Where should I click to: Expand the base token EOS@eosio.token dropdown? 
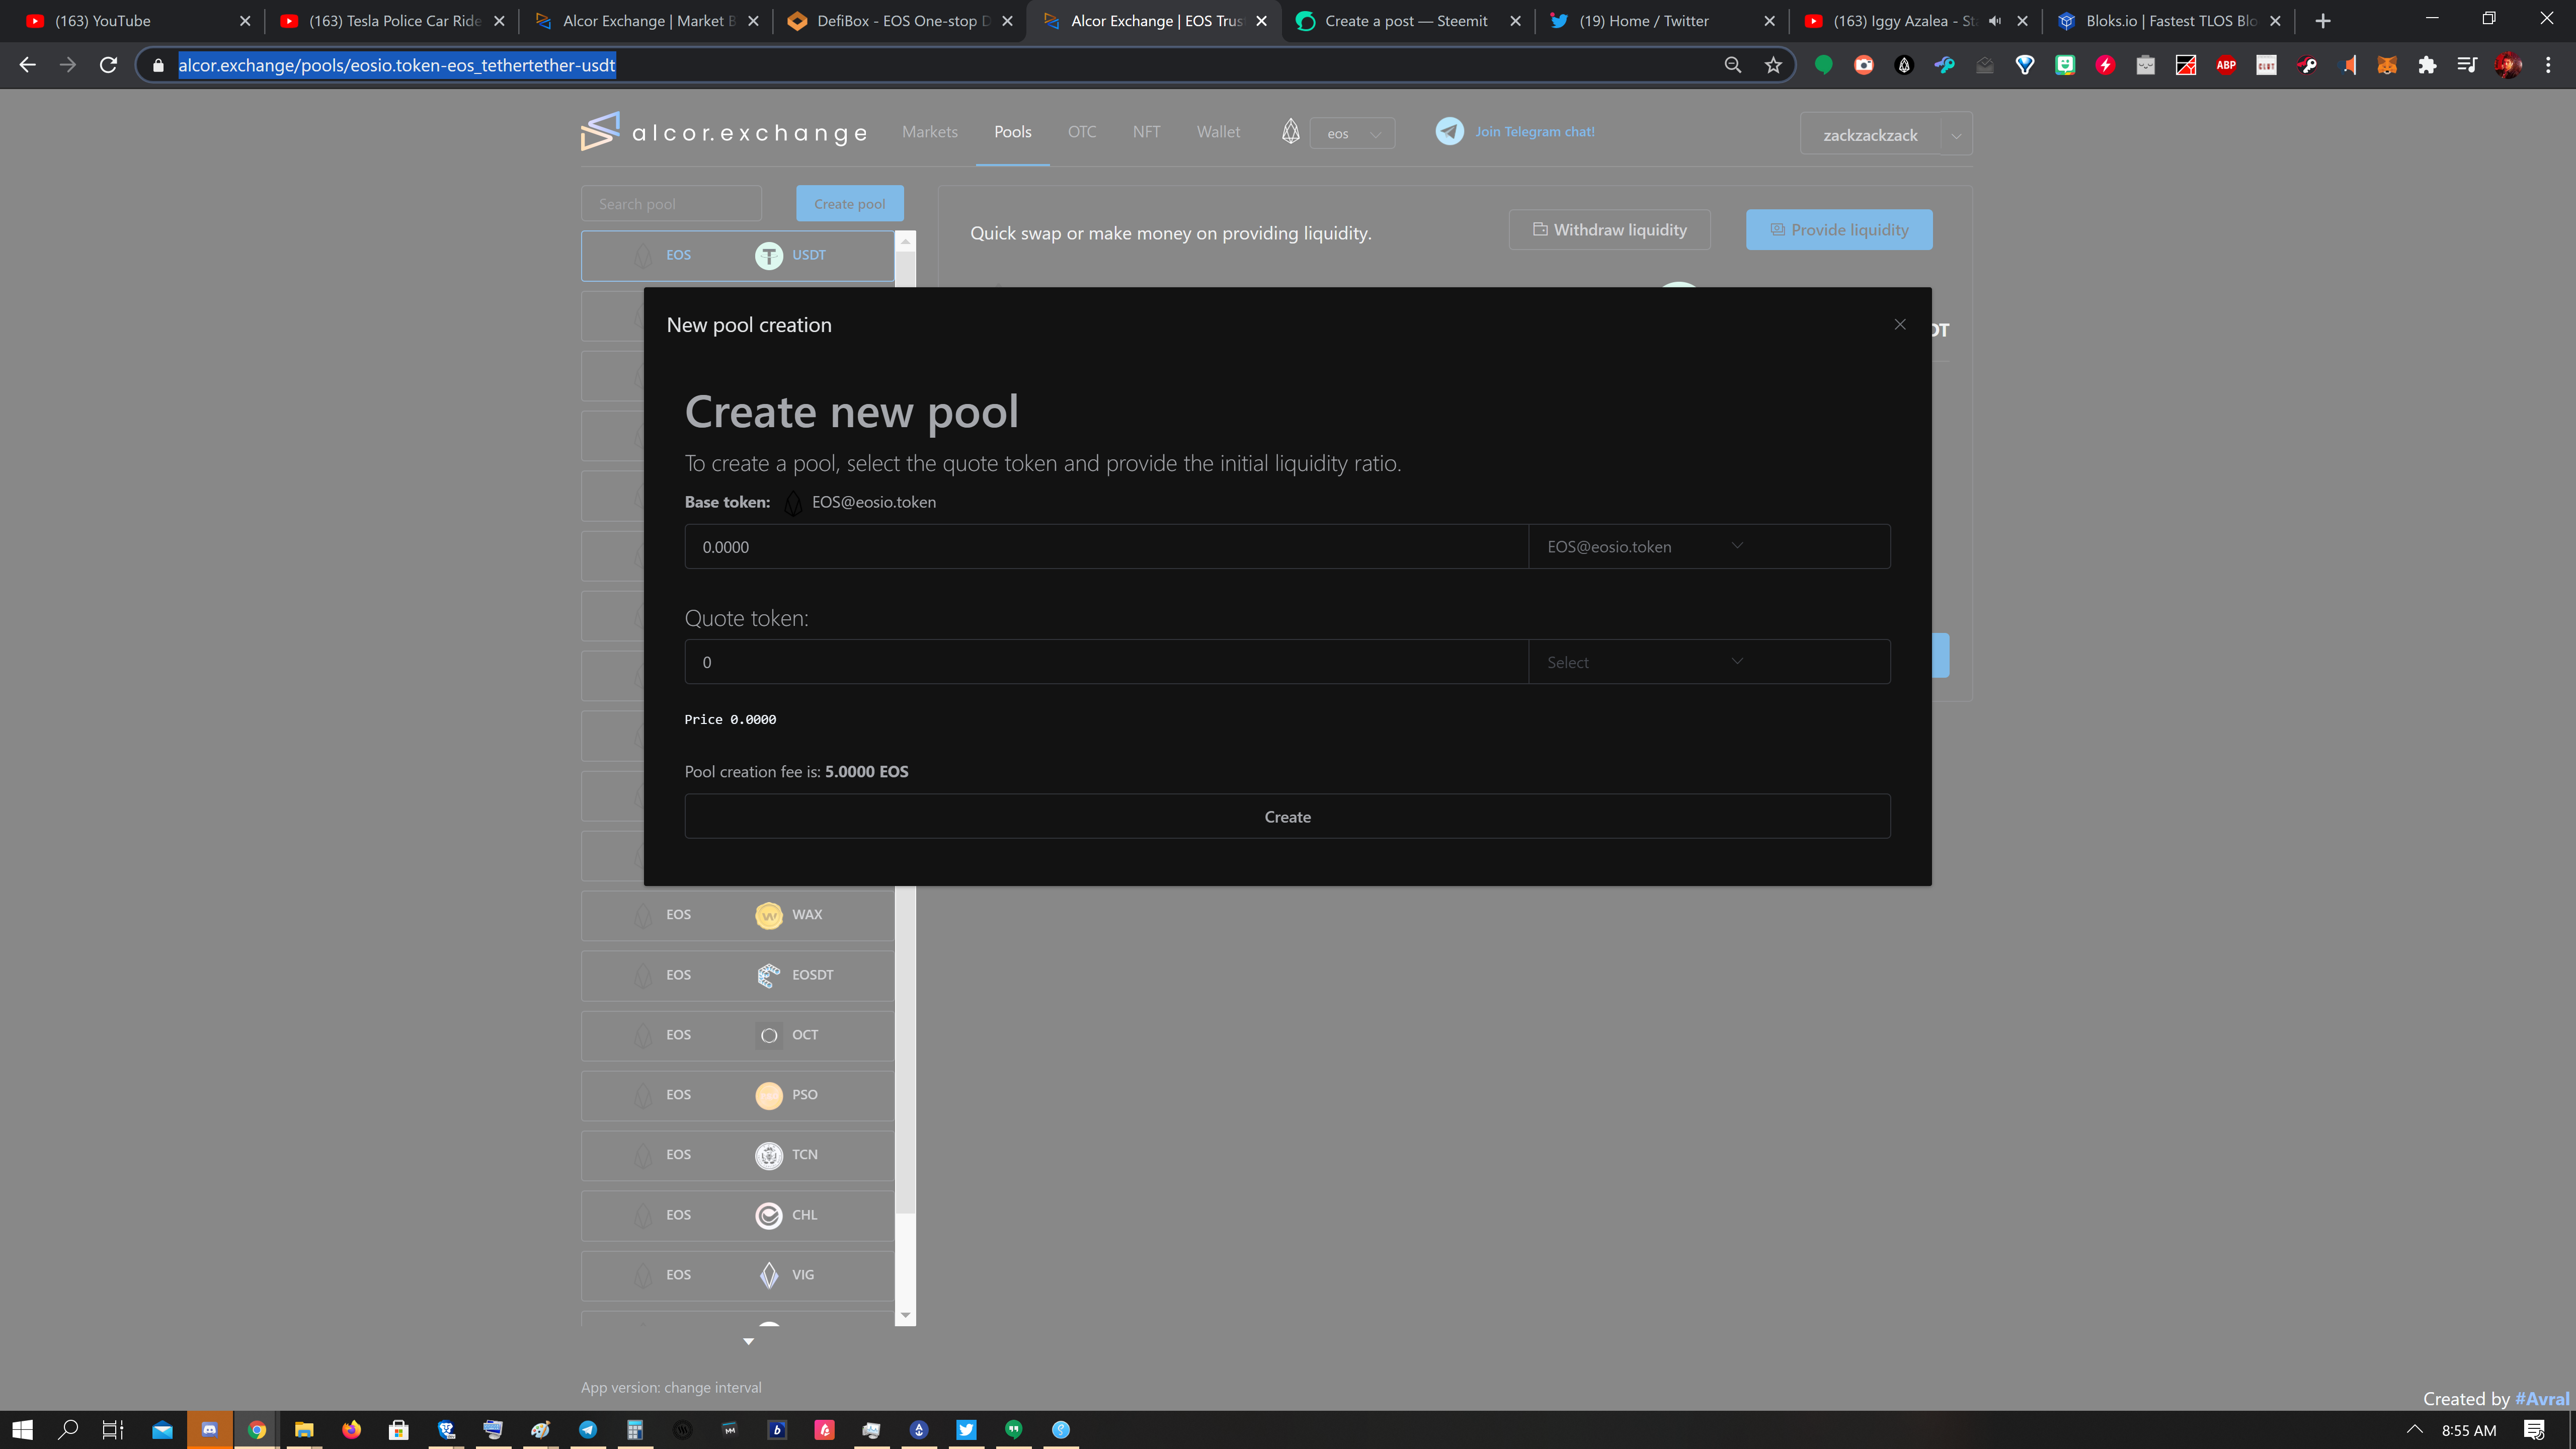[x=1709, y=547]
